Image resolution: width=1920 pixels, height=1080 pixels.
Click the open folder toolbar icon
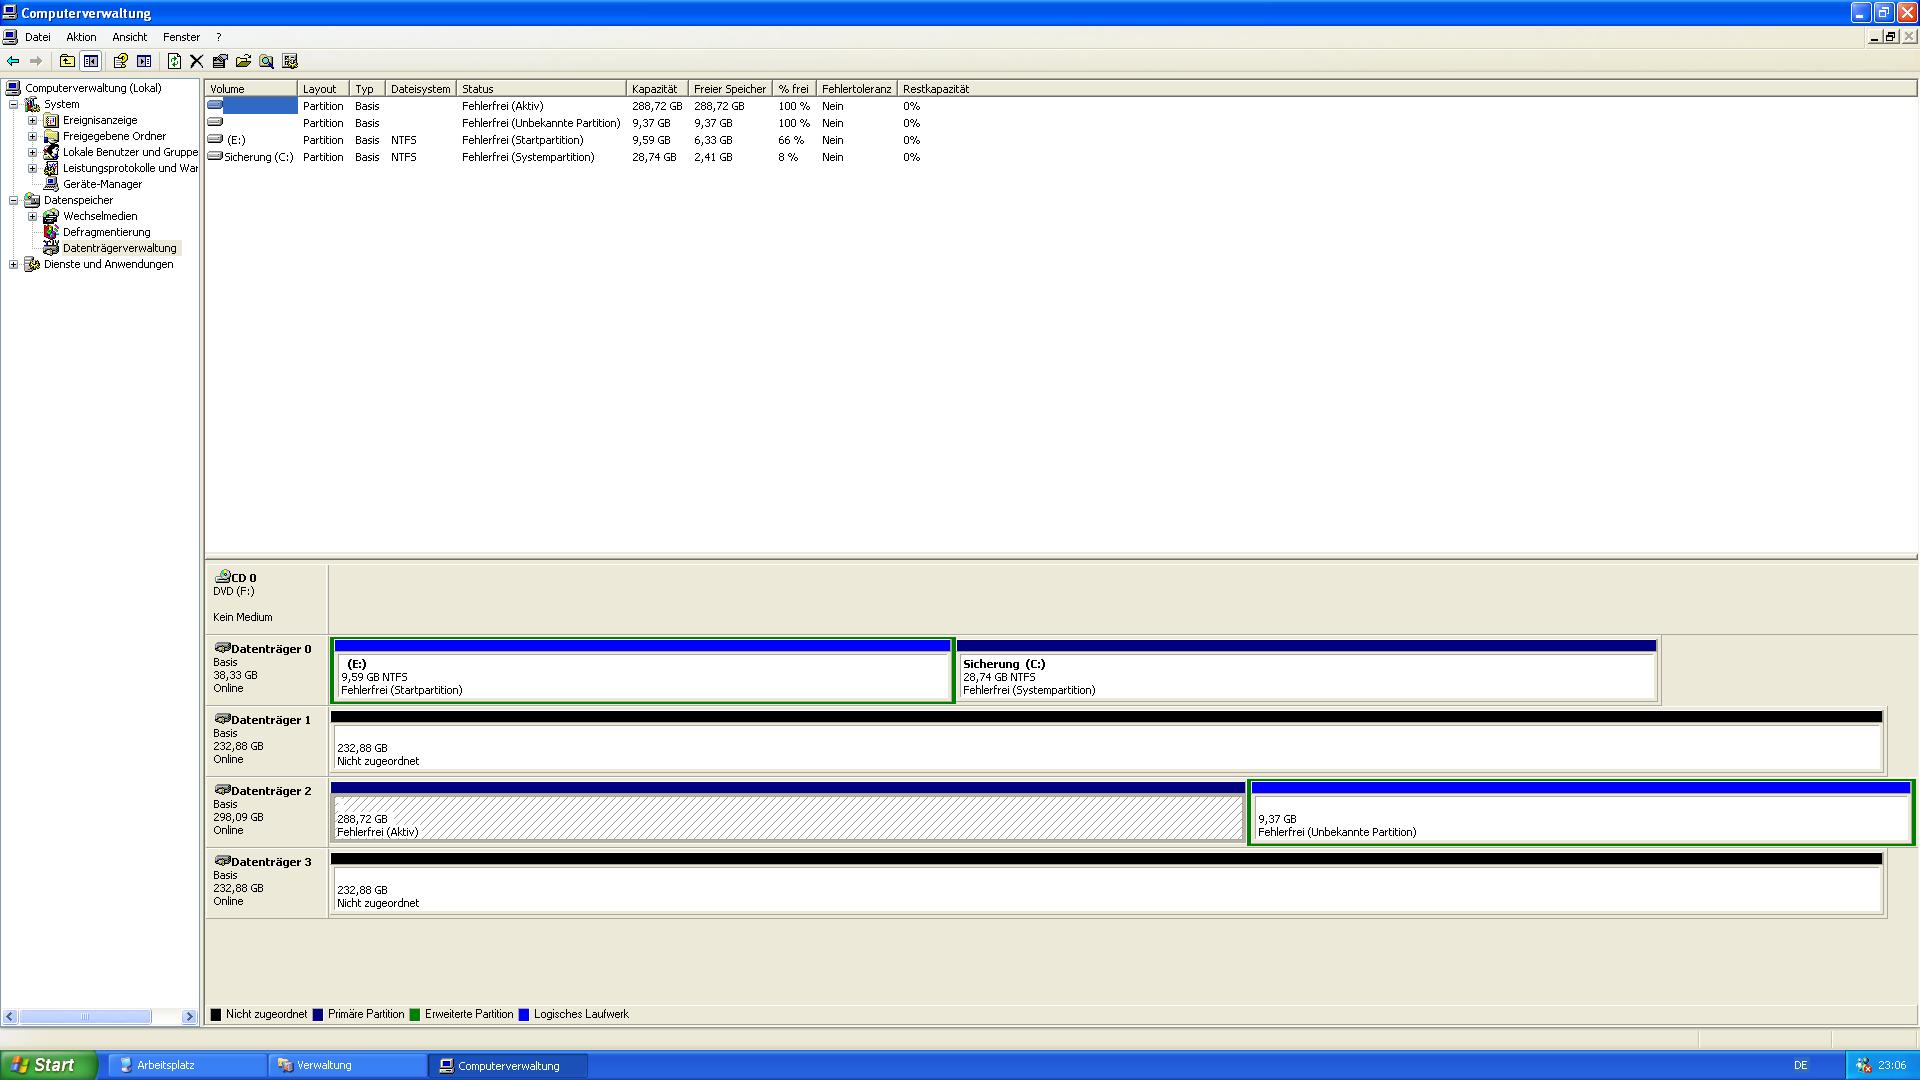pyautogui.click(x=243, y=61)
